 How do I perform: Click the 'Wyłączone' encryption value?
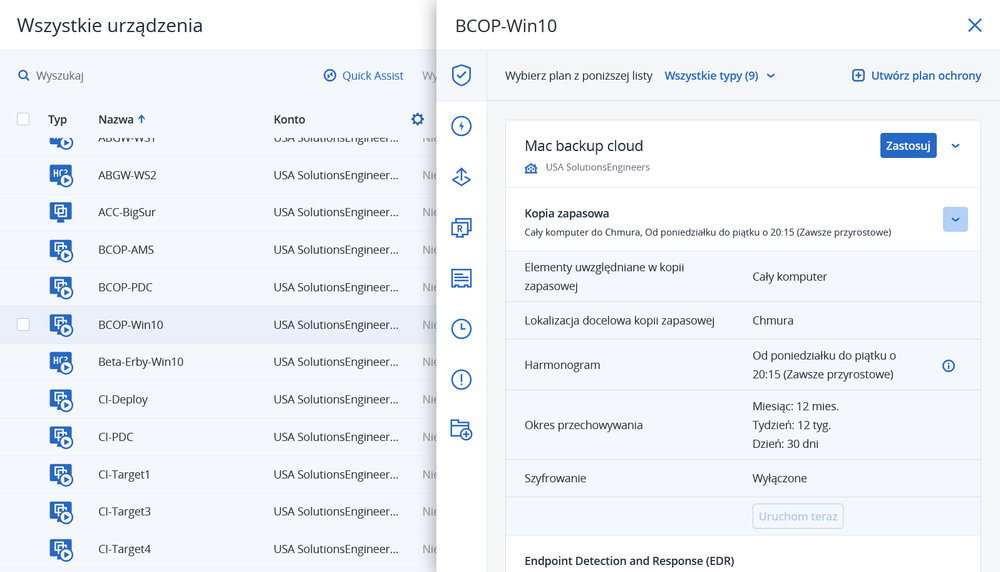(x=779, y=478)
